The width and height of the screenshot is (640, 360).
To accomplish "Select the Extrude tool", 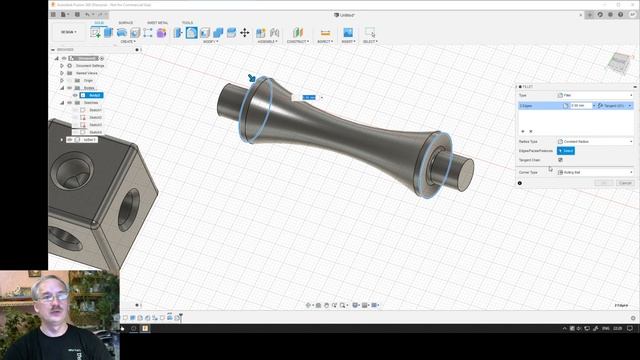I will pos(109,33).
